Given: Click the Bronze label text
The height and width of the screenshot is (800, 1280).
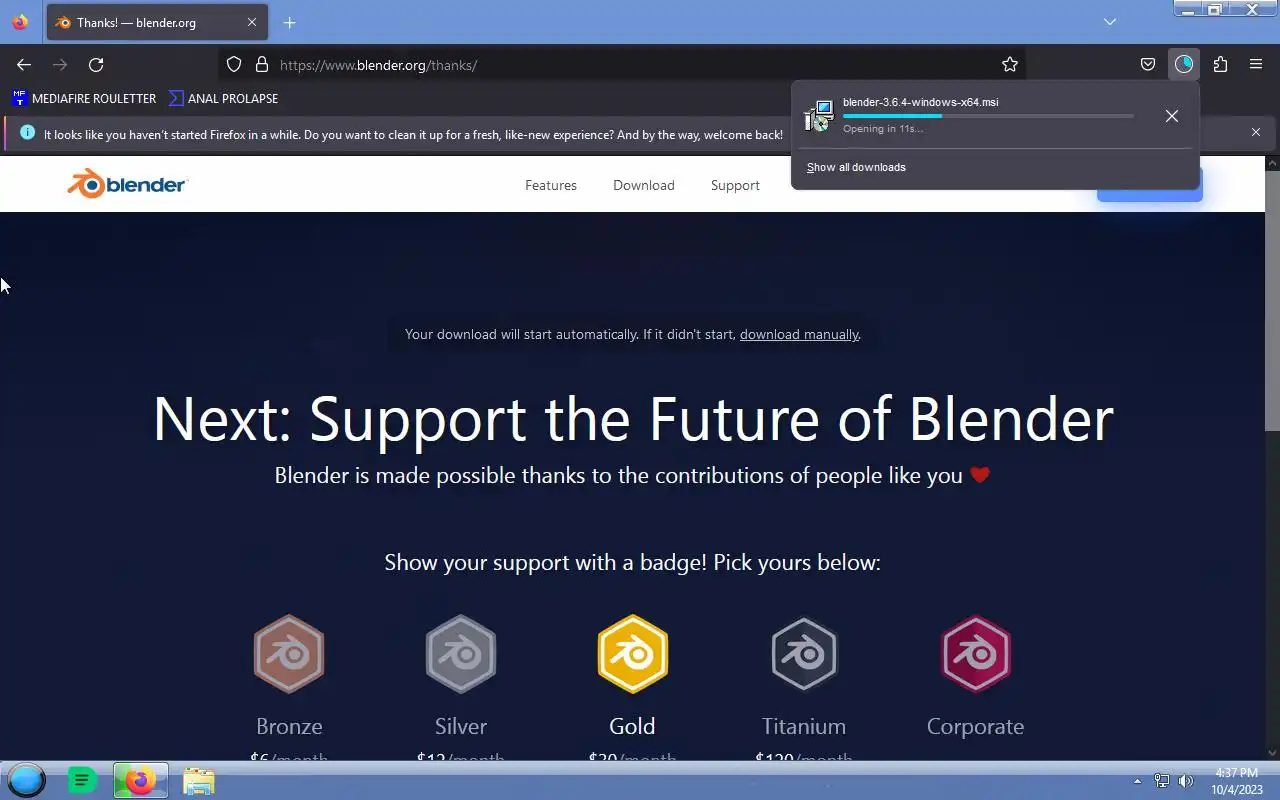Looking at the screenshot, I should [289, 726].
